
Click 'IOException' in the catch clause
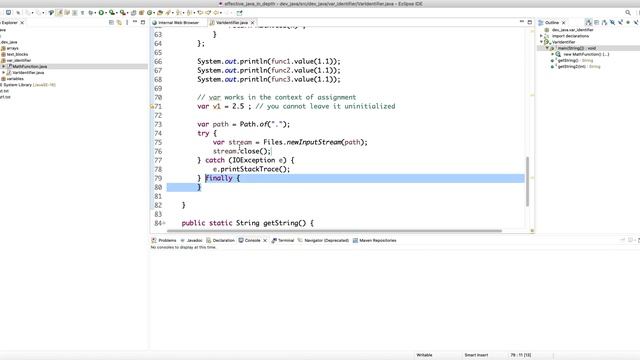tap(253, 160)
